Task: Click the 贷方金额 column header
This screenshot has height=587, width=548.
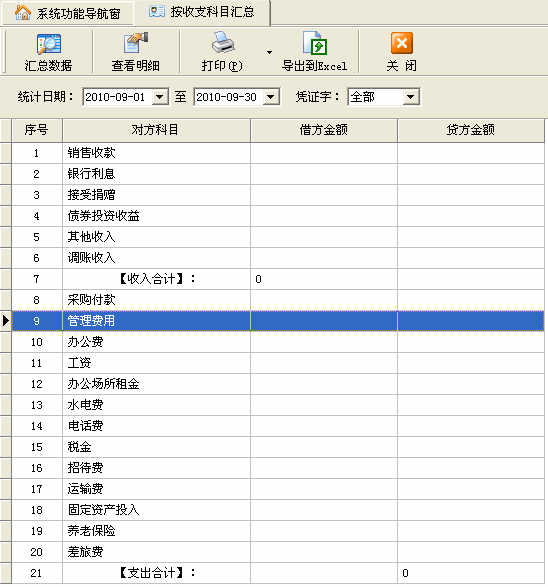Action: pyautogui.click(x=471, y=131)
